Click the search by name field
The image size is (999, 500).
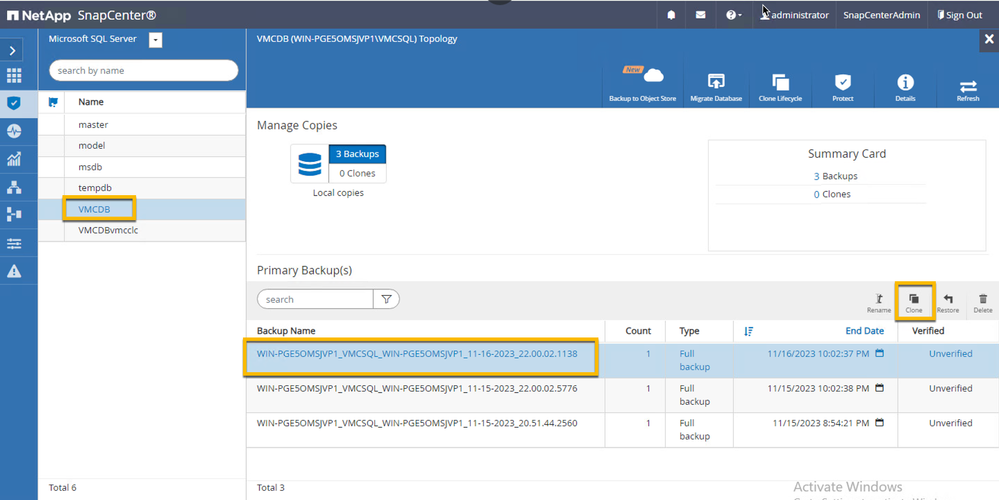pos(143,71)
